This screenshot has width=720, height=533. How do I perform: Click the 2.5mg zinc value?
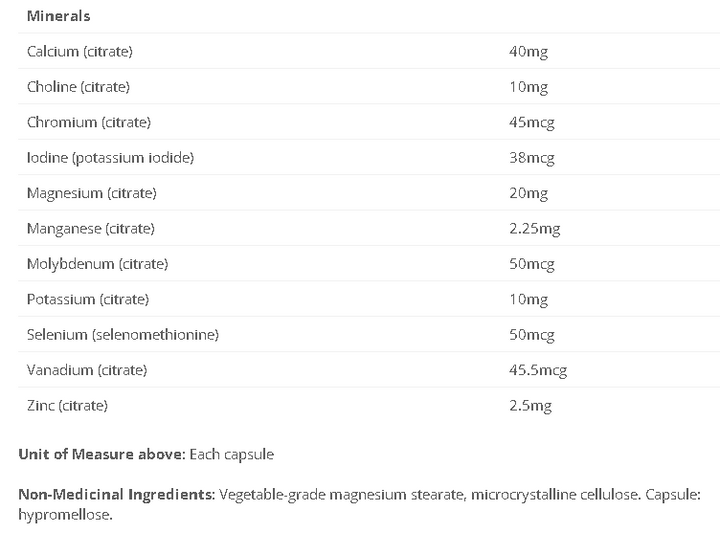click(530, 405)
